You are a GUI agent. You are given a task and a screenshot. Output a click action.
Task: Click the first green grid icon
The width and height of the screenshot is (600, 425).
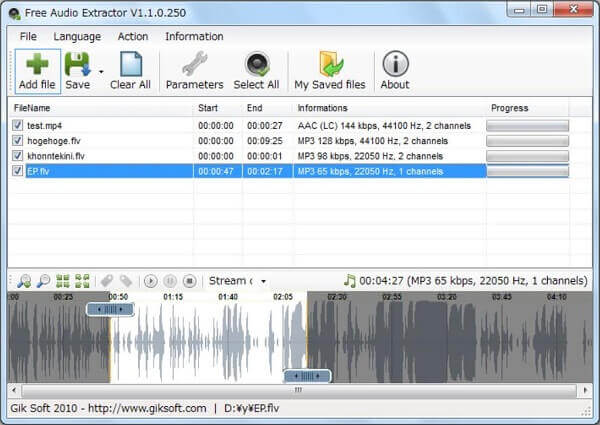point(63,281)
